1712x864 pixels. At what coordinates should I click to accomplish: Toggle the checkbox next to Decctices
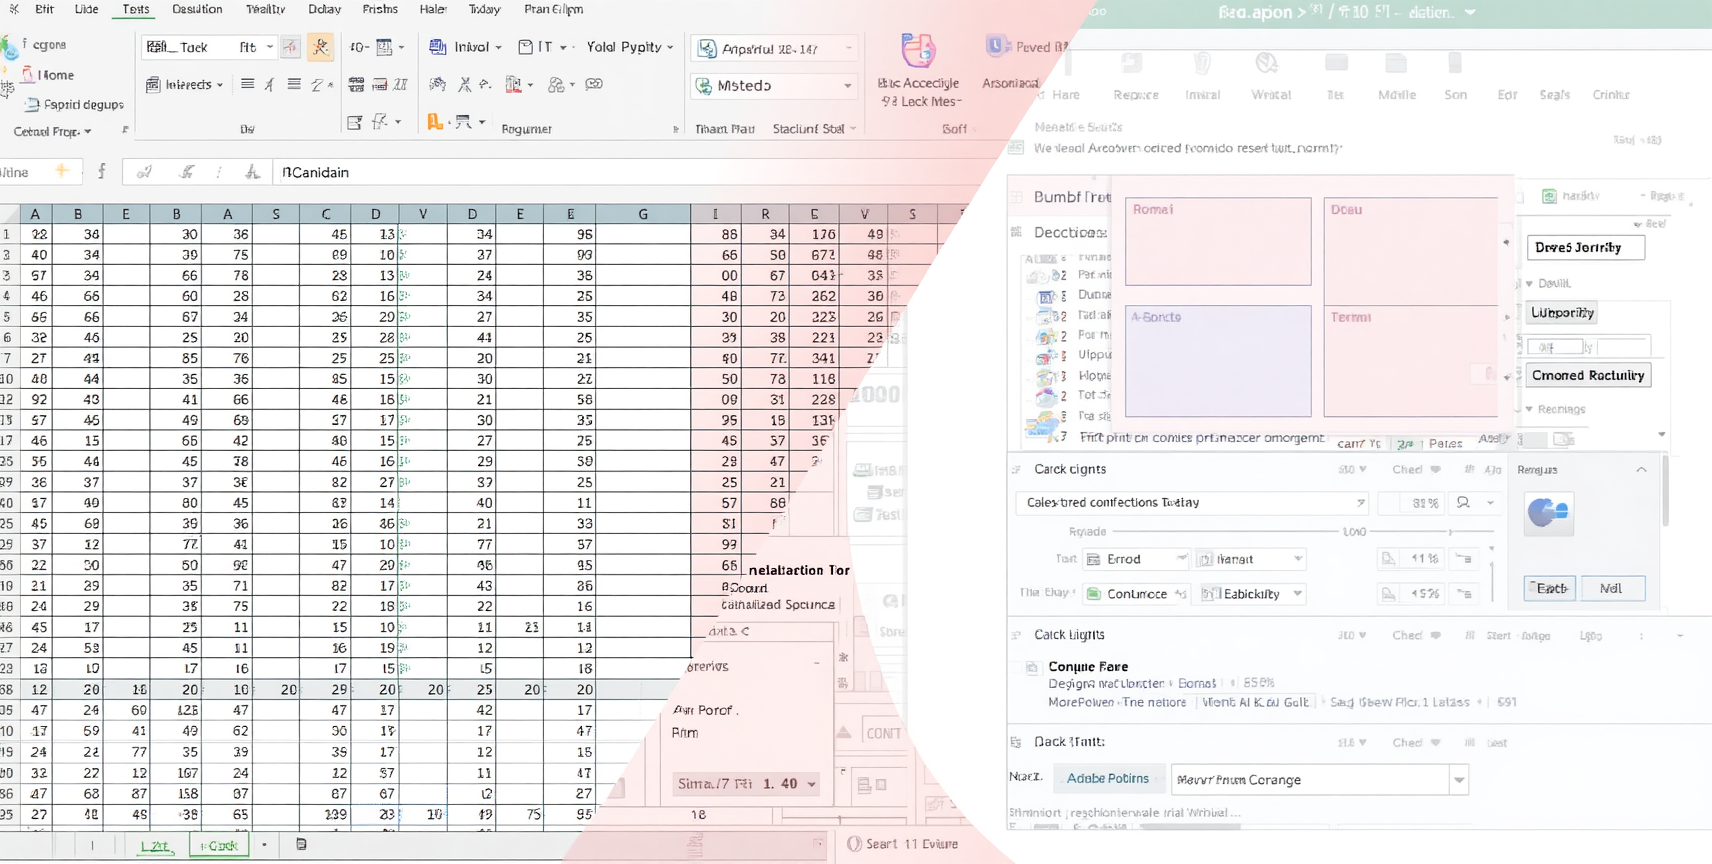coord(1016,232)
